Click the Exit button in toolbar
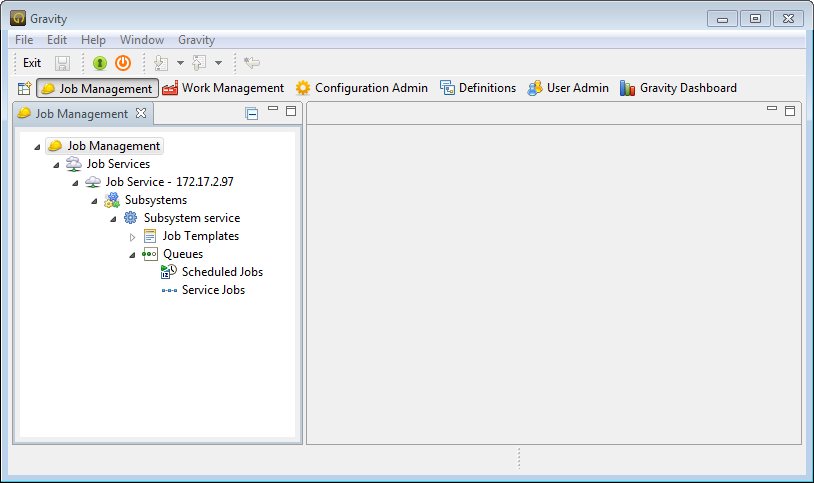The height and width of the screenshot is (483, 814). pos(32,63)
